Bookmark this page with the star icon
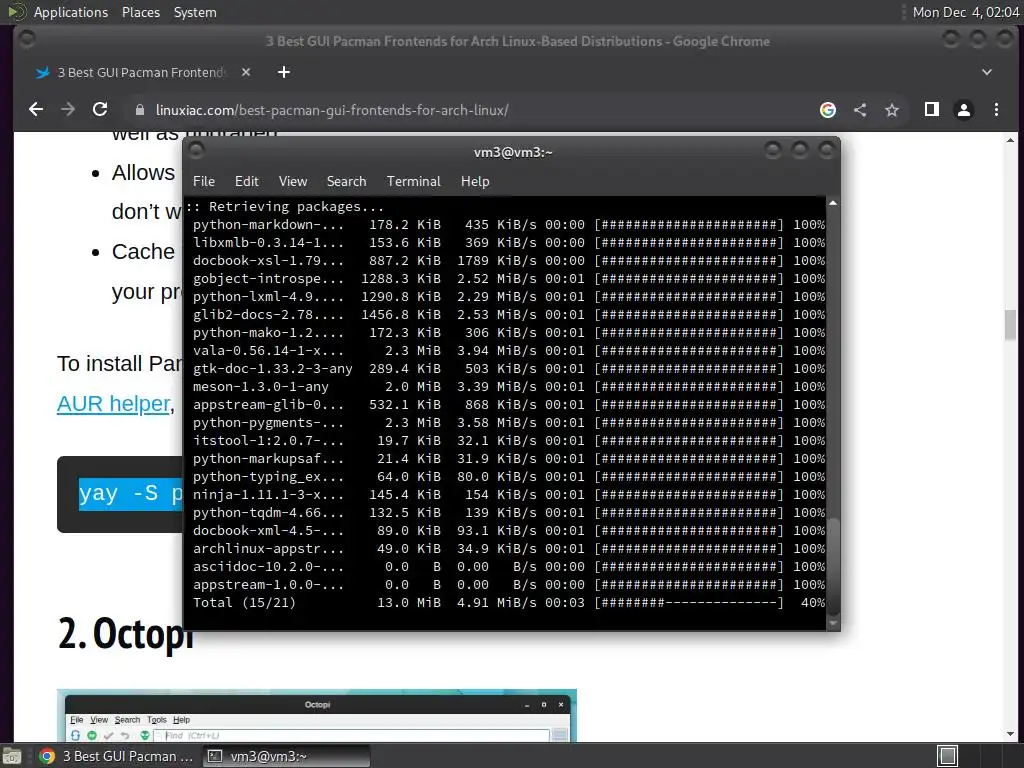The height and width of the screenshot is (768, 1024). (x=892, y=110)
